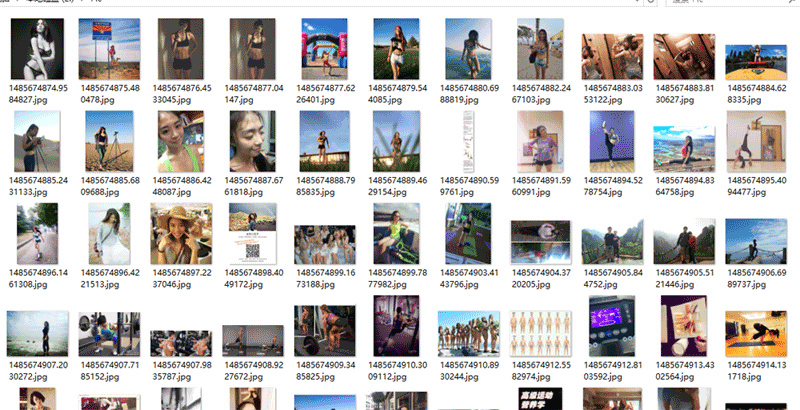The image size is (800, 410).
Task: Click file name 1485674910.3009112.jpg
Action: pos(397,371)
